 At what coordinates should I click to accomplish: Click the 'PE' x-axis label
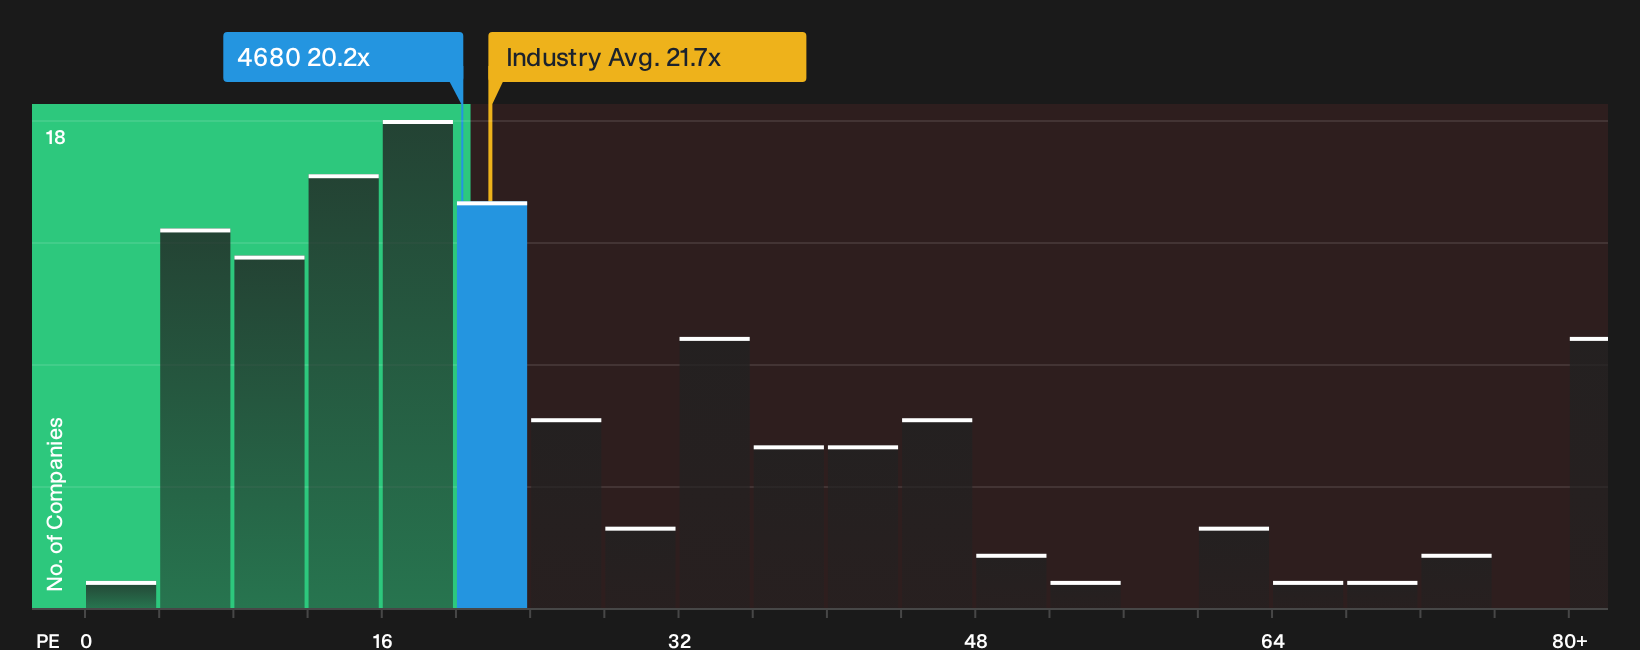coord(48,641)
